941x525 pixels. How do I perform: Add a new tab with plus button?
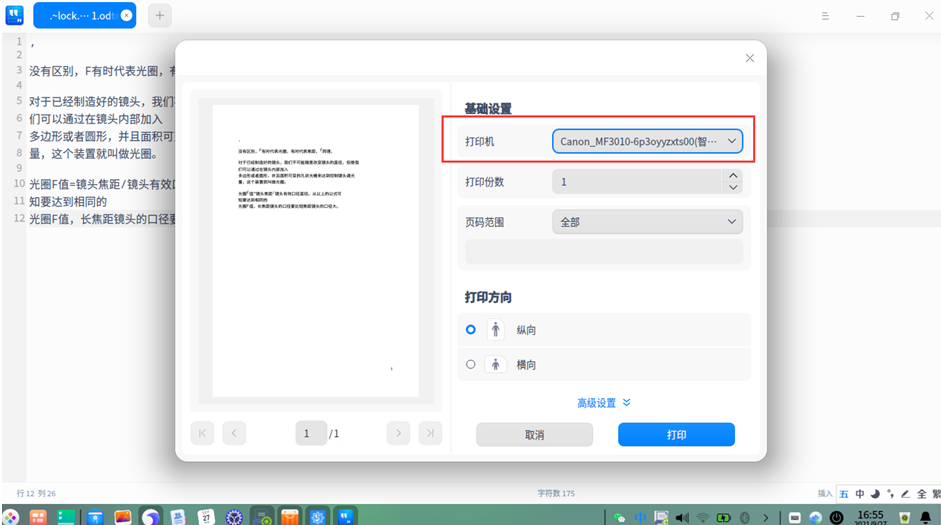[x=160, y=16]
